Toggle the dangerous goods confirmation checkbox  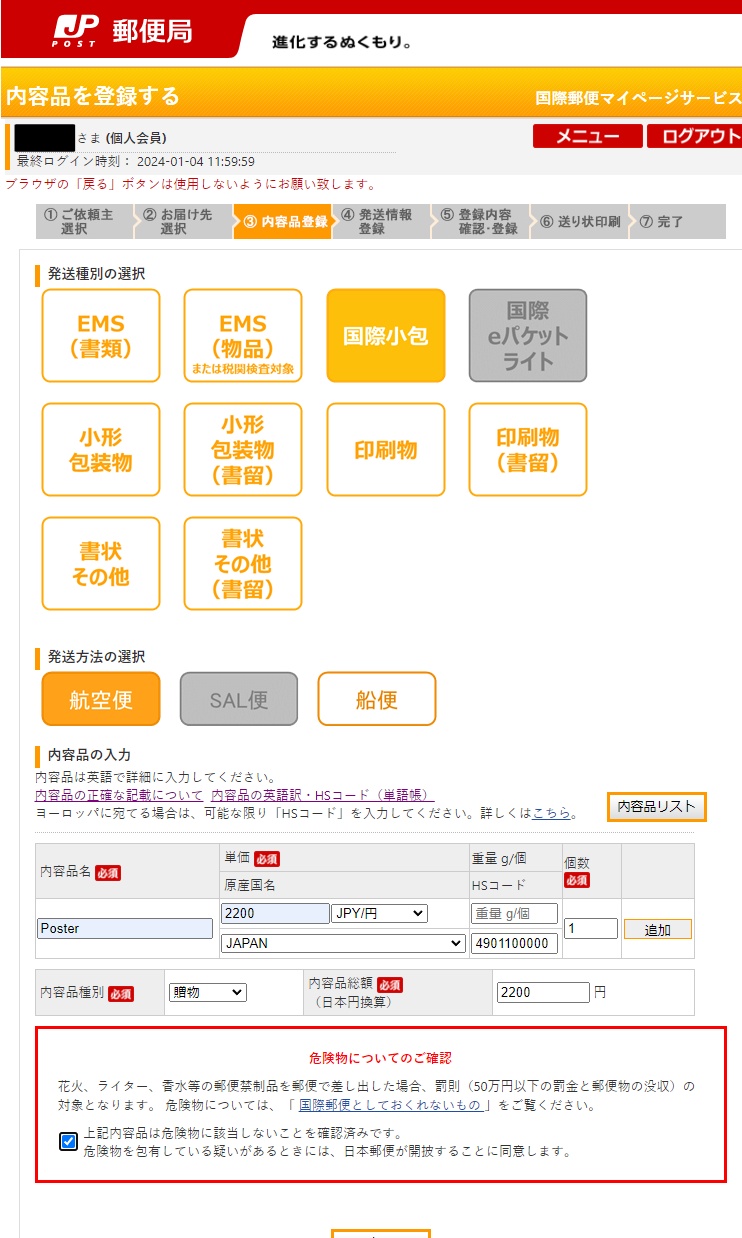[x=68, y=1141]
